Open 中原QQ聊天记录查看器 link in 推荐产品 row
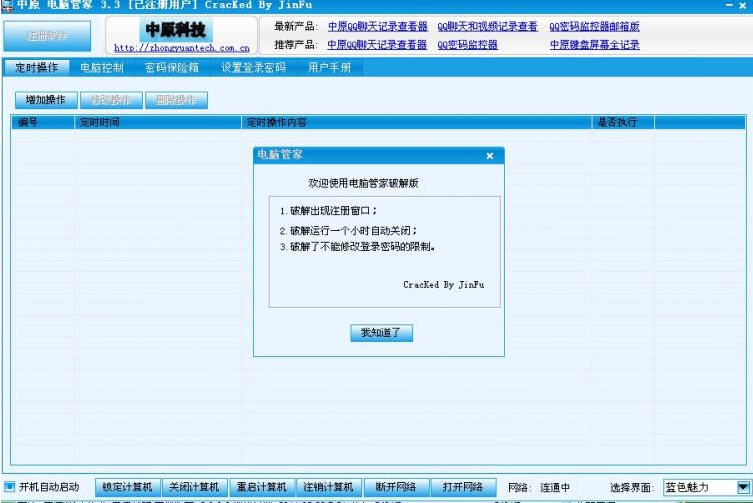753x503 pixels. pos(377,45)
